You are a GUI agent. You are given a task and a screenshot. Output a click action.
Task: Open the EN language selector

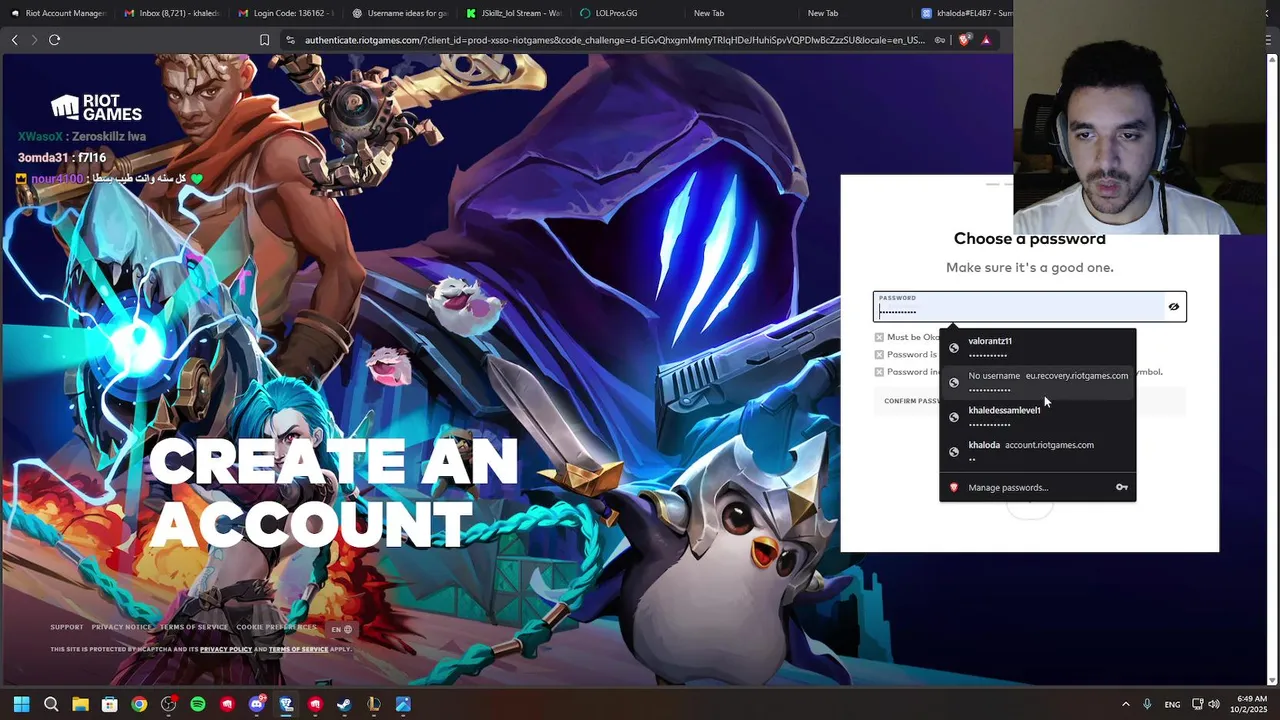(x=341, y=629)
